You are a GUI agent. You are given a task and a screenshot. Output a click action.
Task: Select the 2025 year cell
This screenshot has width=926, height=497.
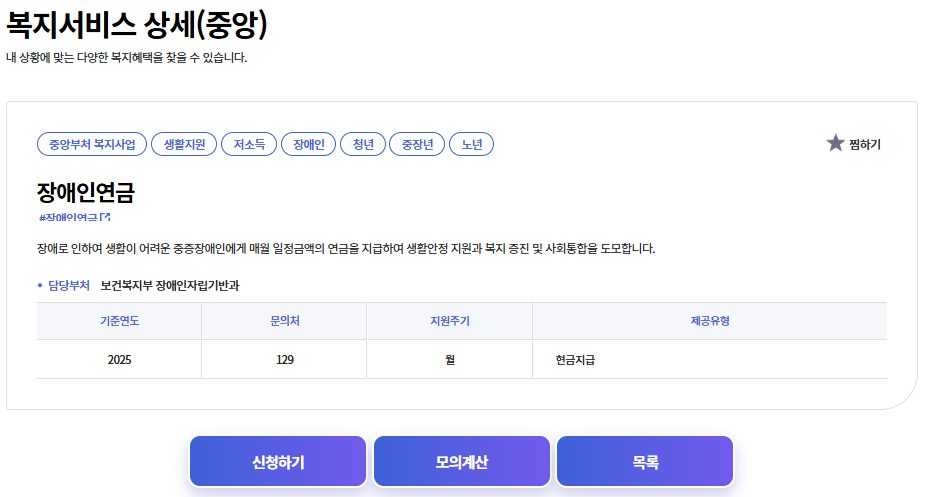[119, 360]
